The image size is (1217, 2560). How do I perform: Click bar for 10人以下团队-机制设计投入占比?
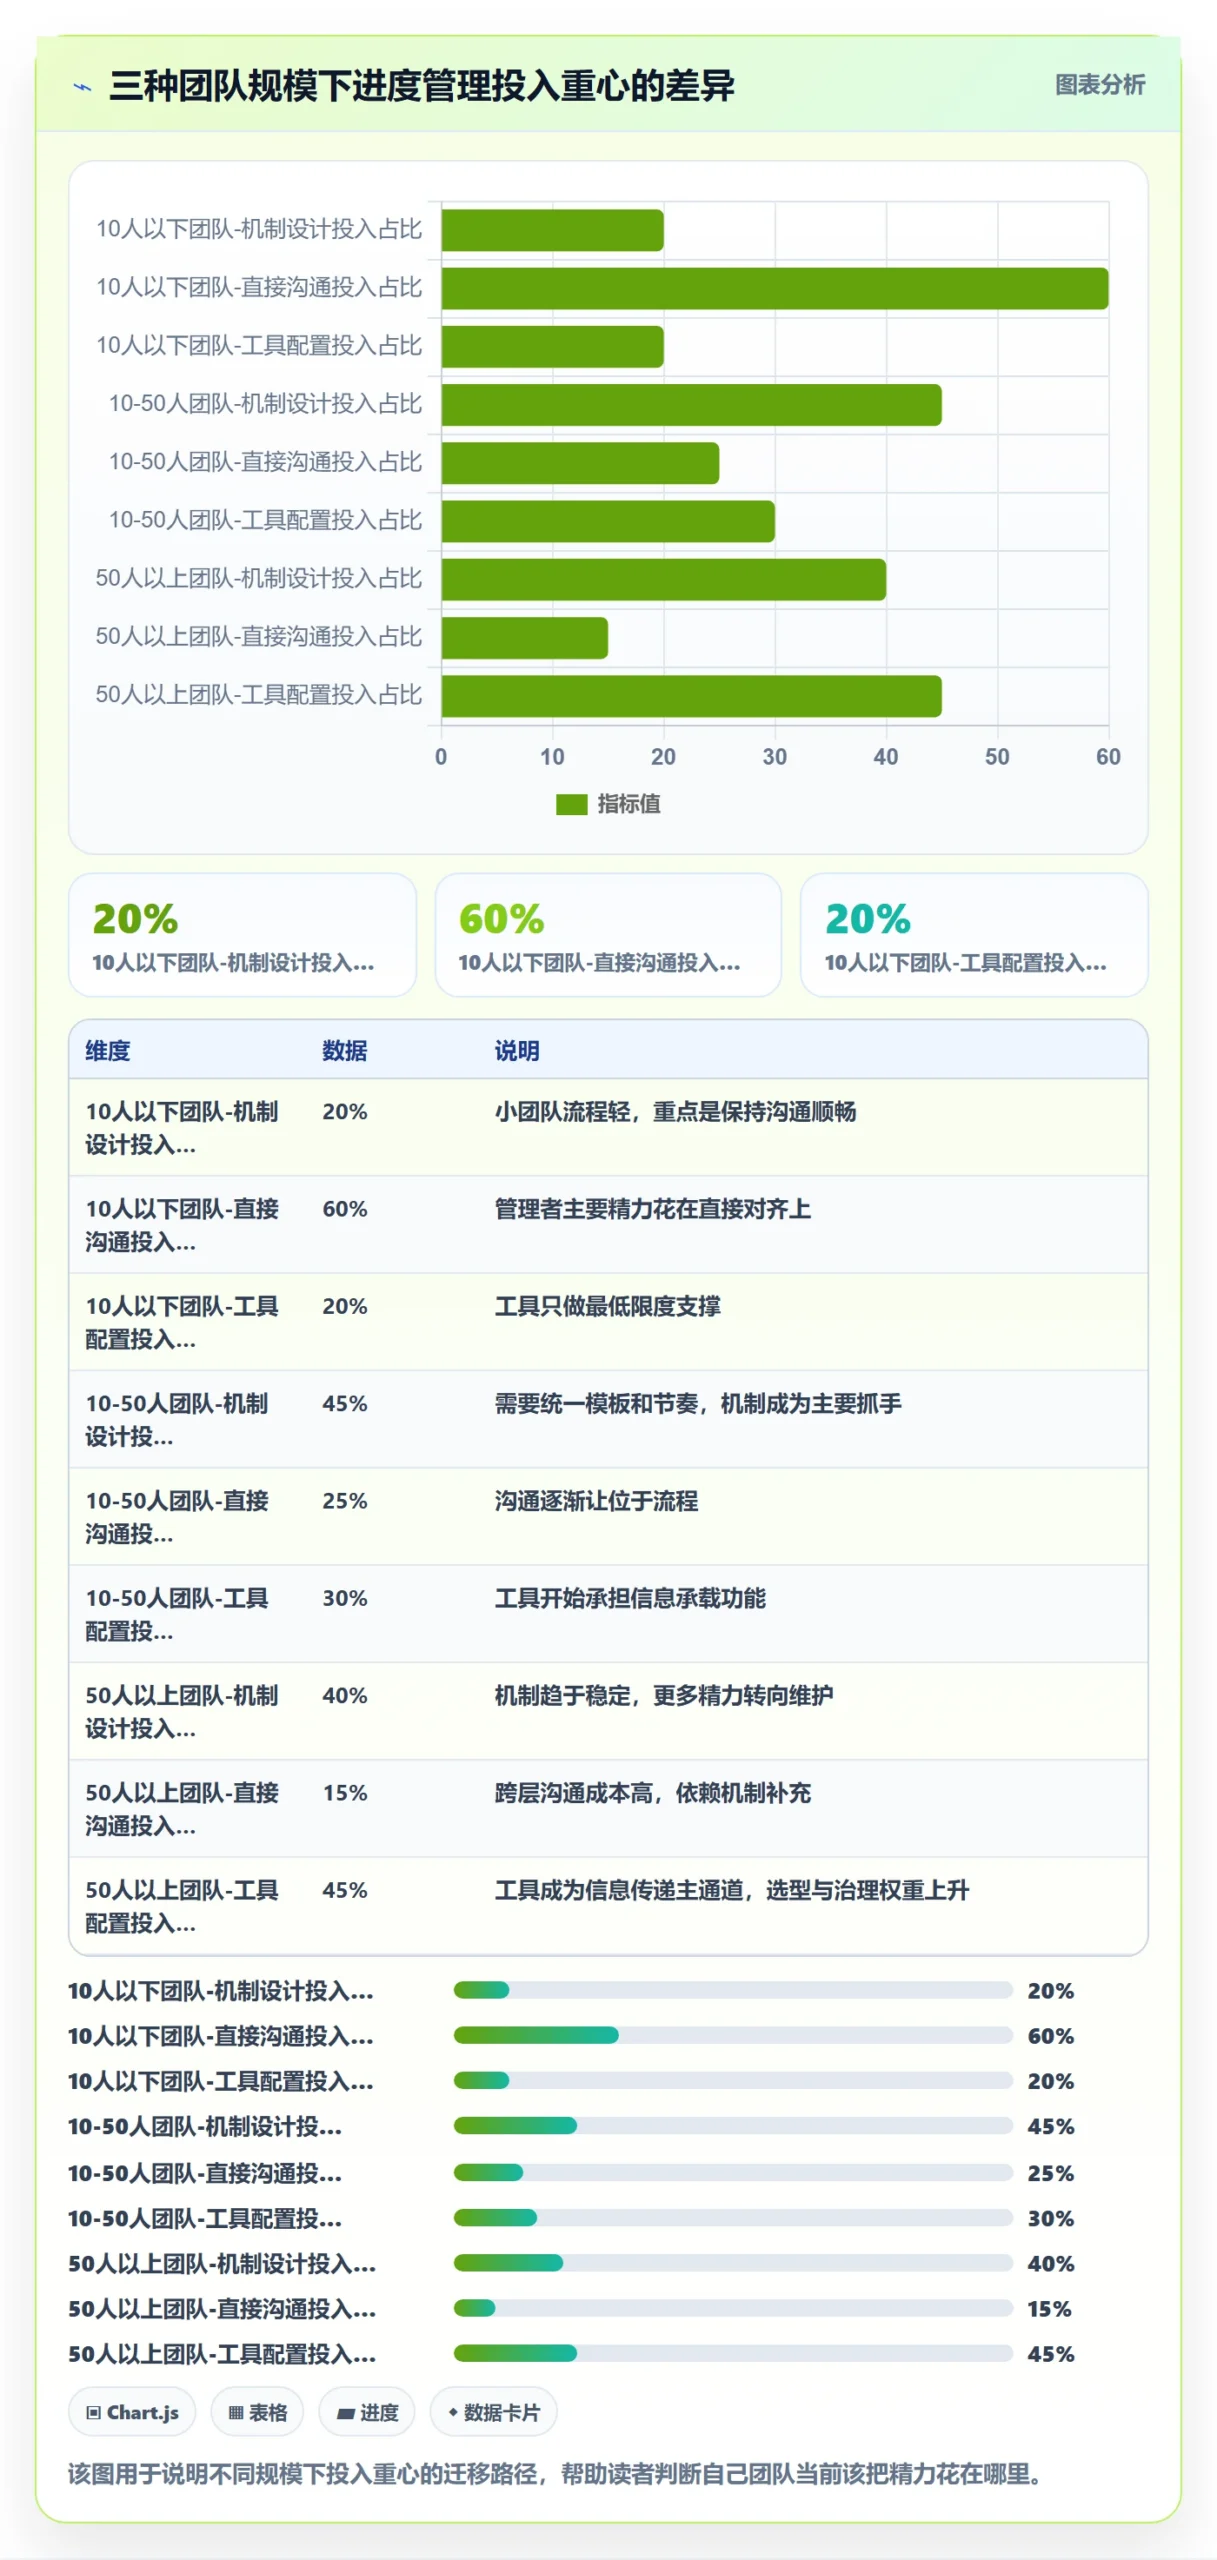point(552,230)
